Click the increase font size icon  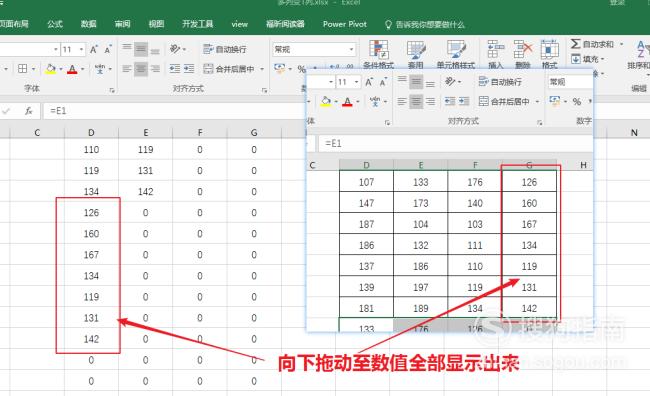[x=94, y=50]
